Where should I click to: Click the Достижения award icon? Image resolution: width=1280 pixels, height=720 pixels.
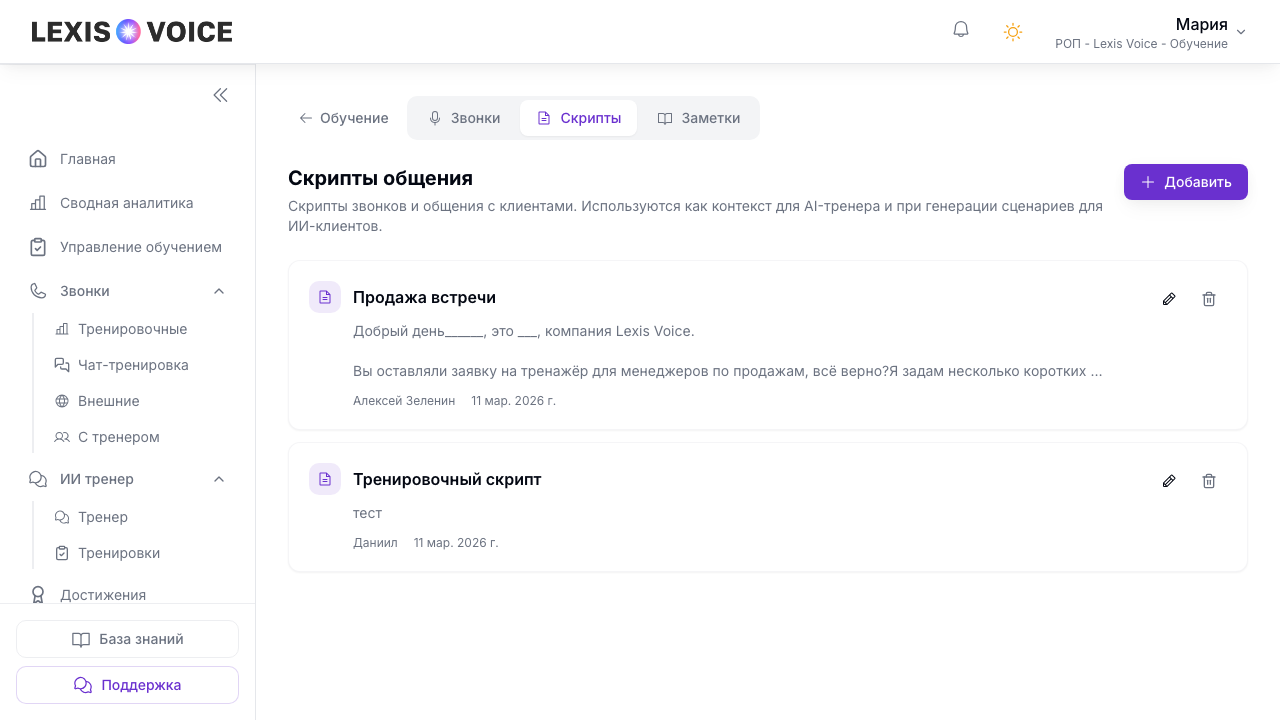coord(38,595)
